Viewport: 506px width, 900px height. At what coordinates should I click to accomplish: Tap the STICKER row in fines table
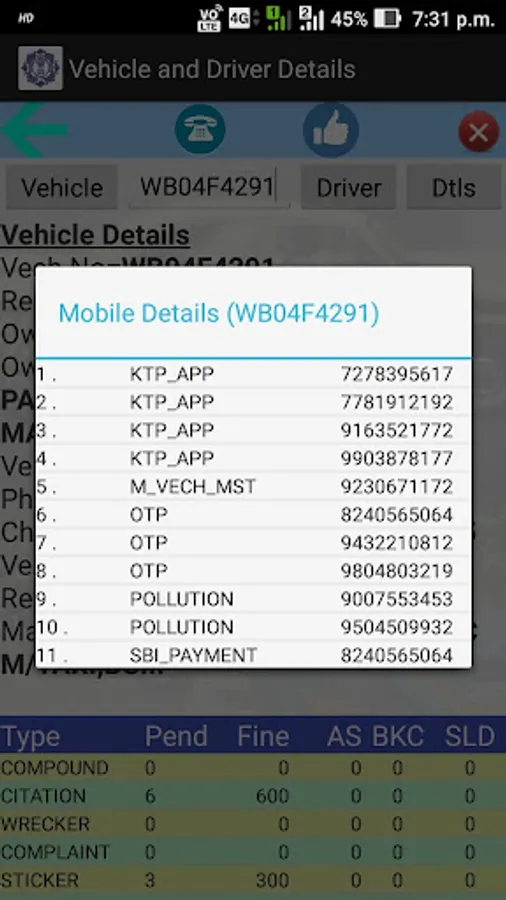click(x=253, y=880)
